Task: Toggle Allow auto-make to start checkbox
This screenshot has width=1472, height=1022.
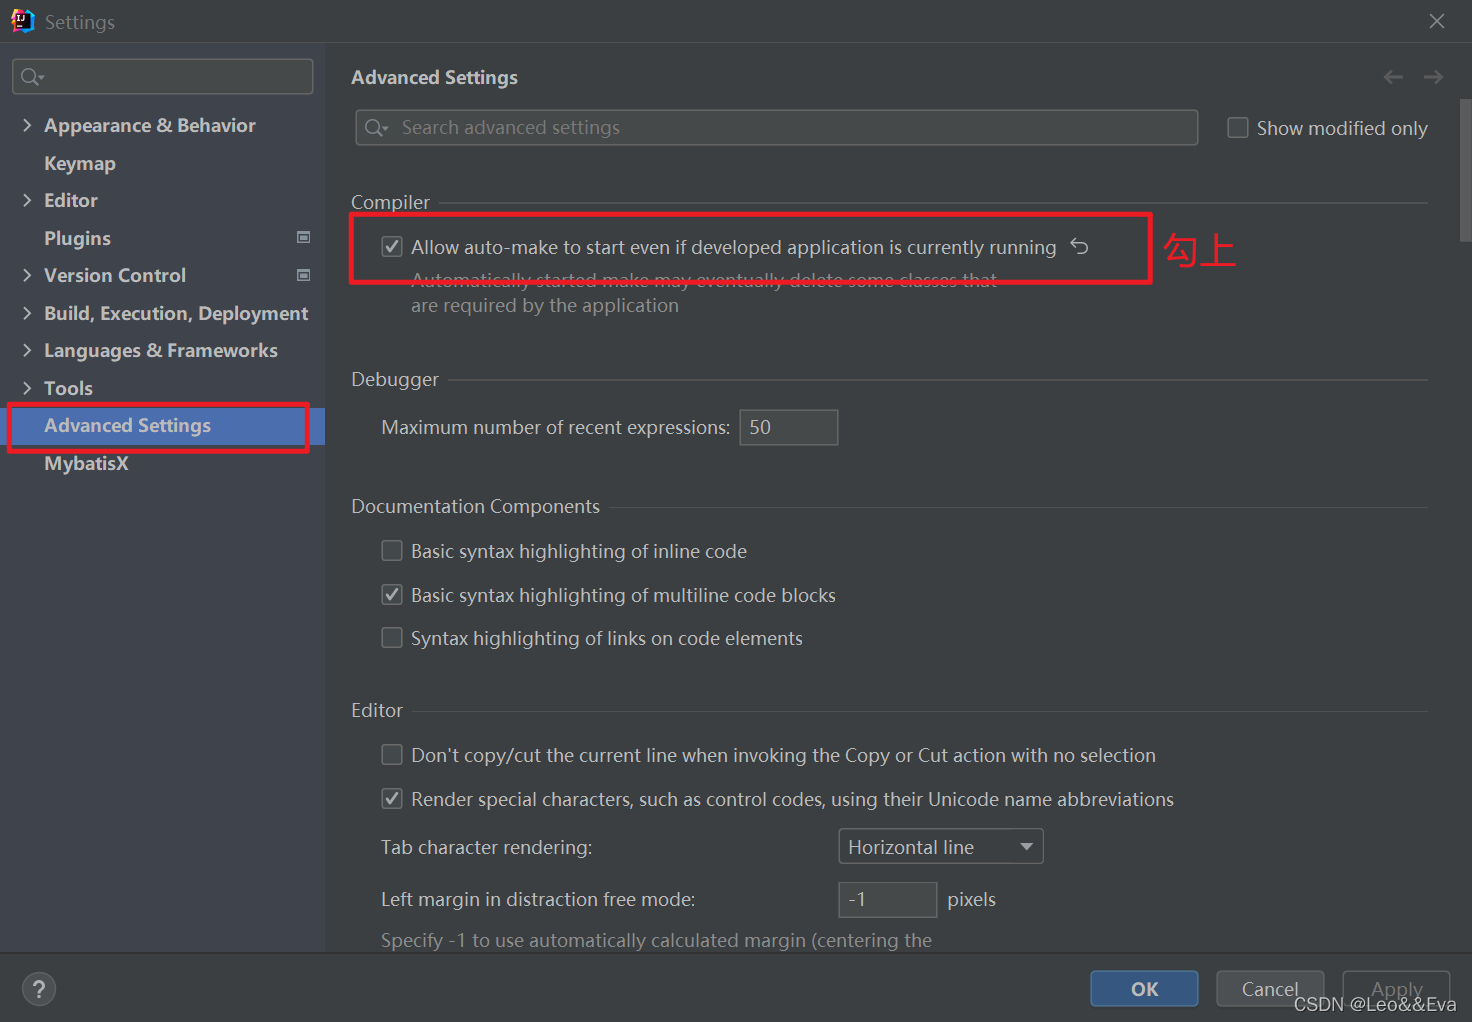Action: tap(392, 247)
